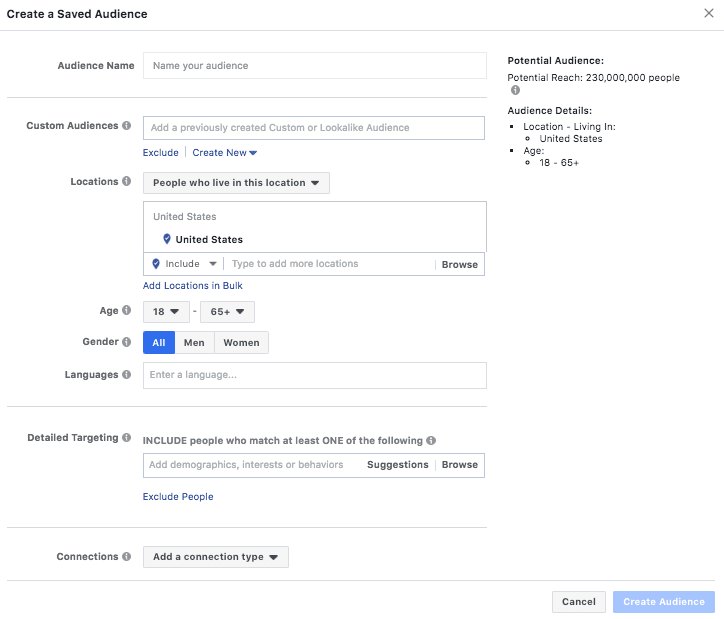Viewport: 724px width, 619px height.
Task: Select Men gender option
Action: click(194, 343)
